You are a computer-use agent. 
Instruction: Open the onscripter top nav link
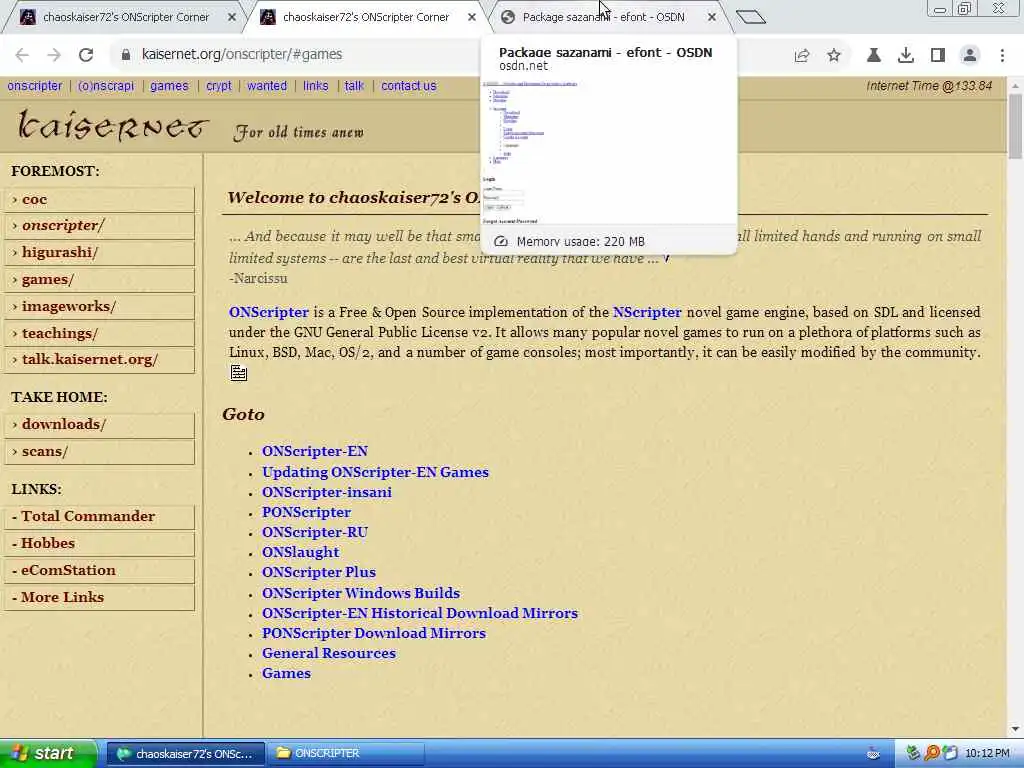click(35, 86)
